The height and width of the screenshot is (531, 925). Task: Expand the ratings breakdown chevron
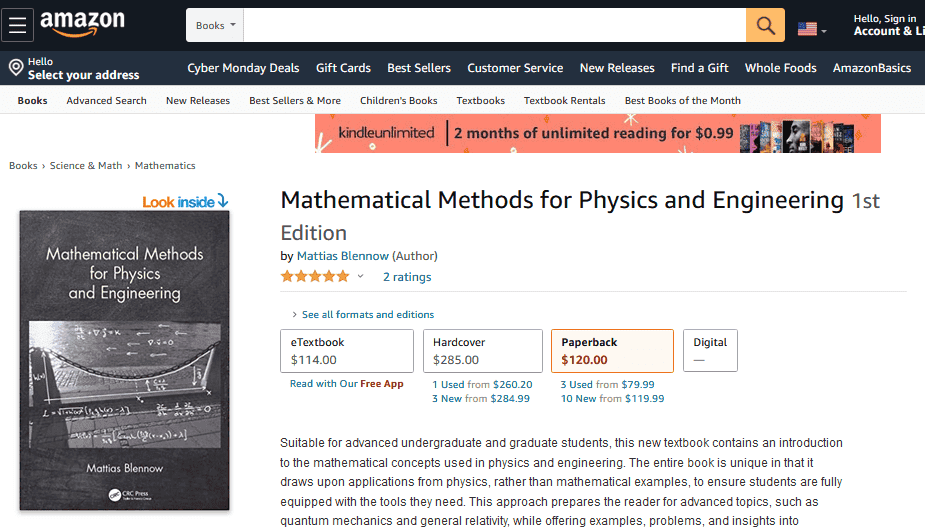[360, 276]
